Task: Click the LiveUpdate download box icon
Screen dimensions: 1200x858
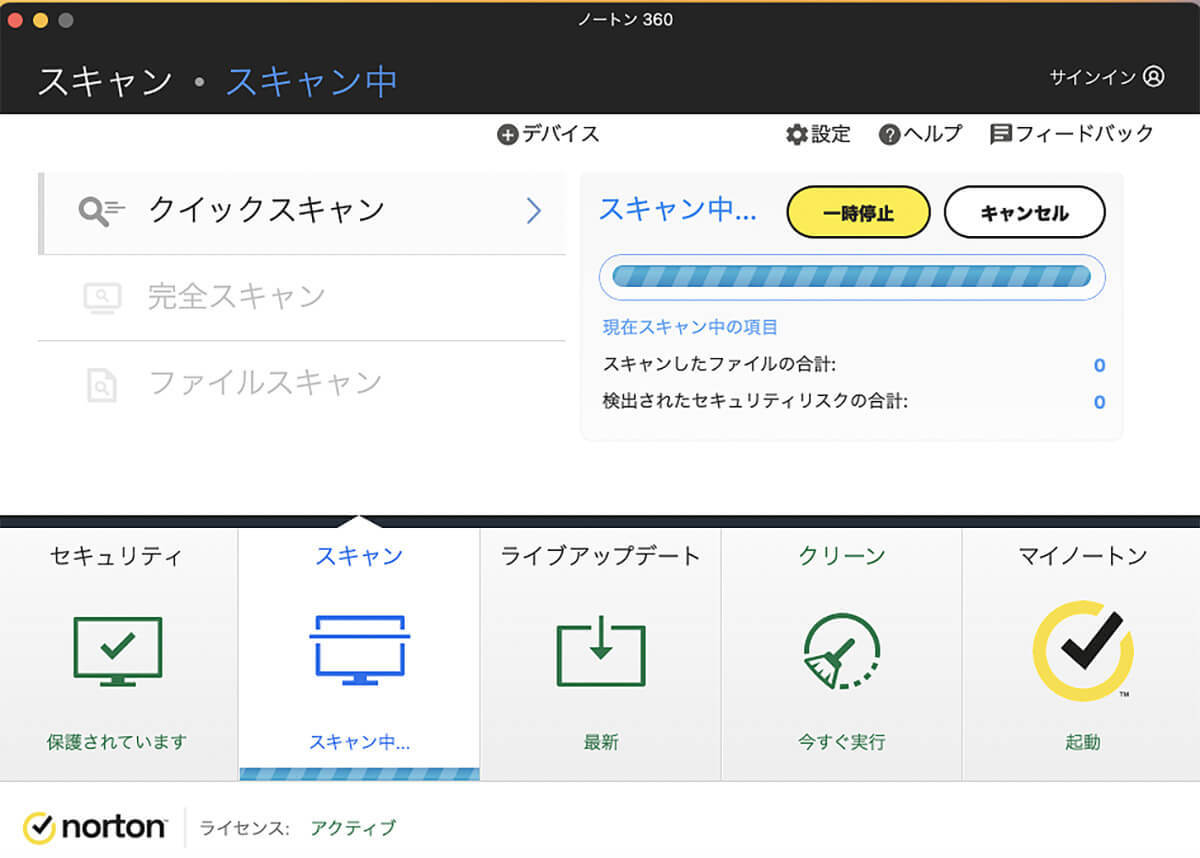Action: (600, 651)
